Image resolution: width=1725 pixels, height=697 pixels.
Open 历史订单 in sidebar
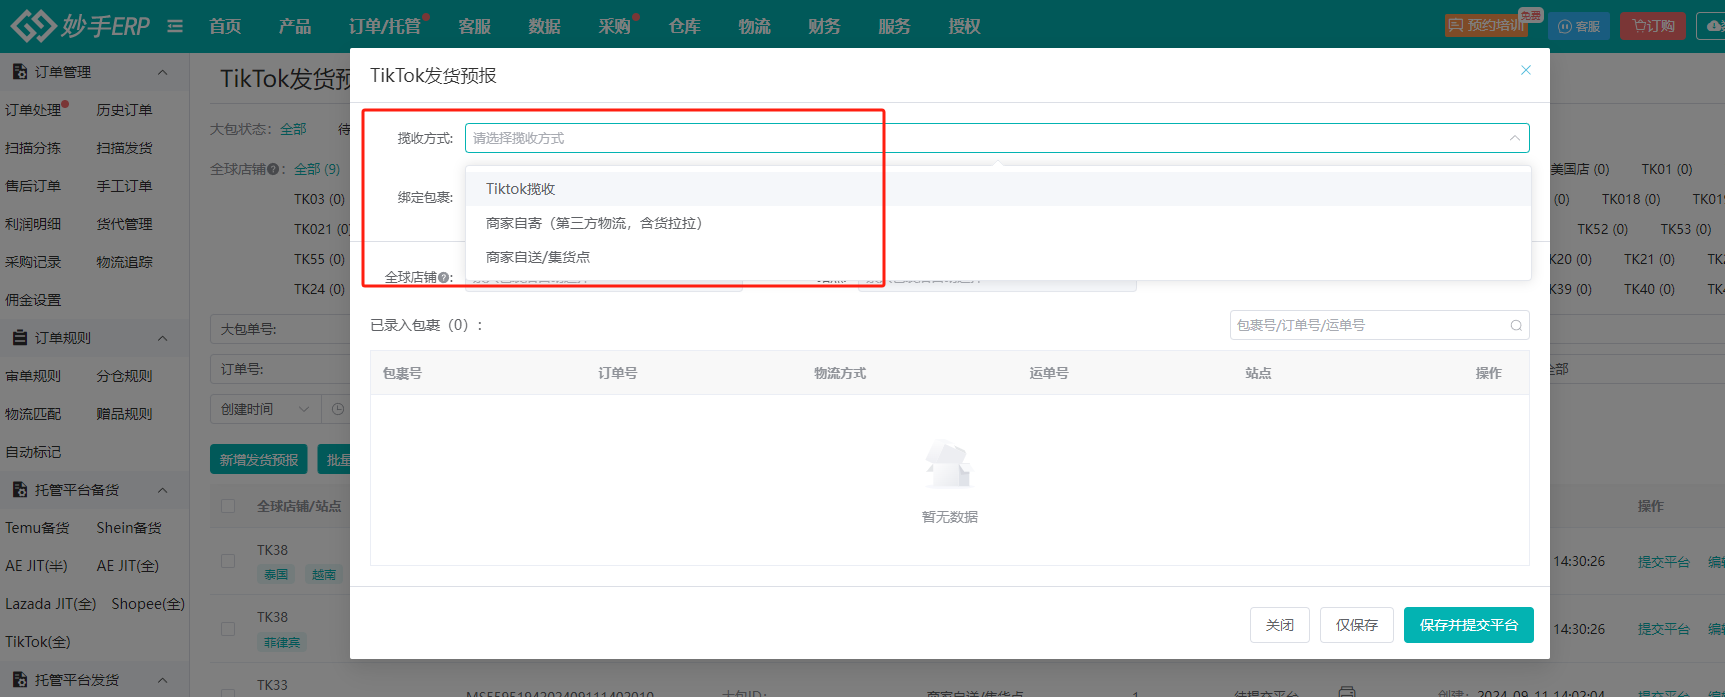(x=125, y=110)
